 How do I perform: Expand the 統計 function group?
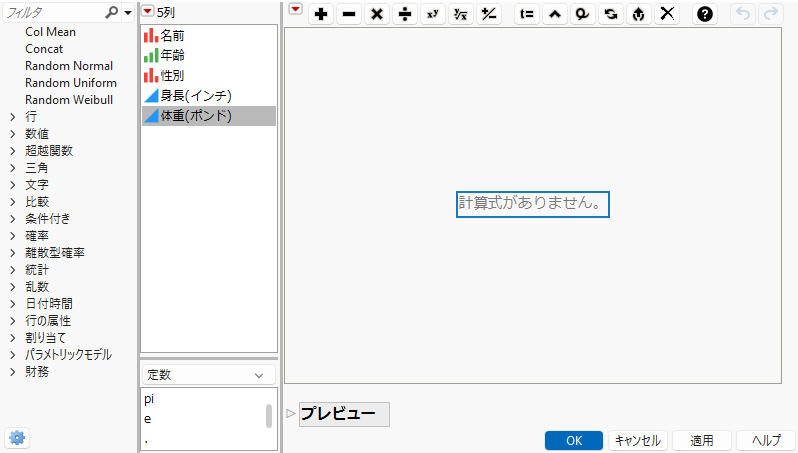13,270
